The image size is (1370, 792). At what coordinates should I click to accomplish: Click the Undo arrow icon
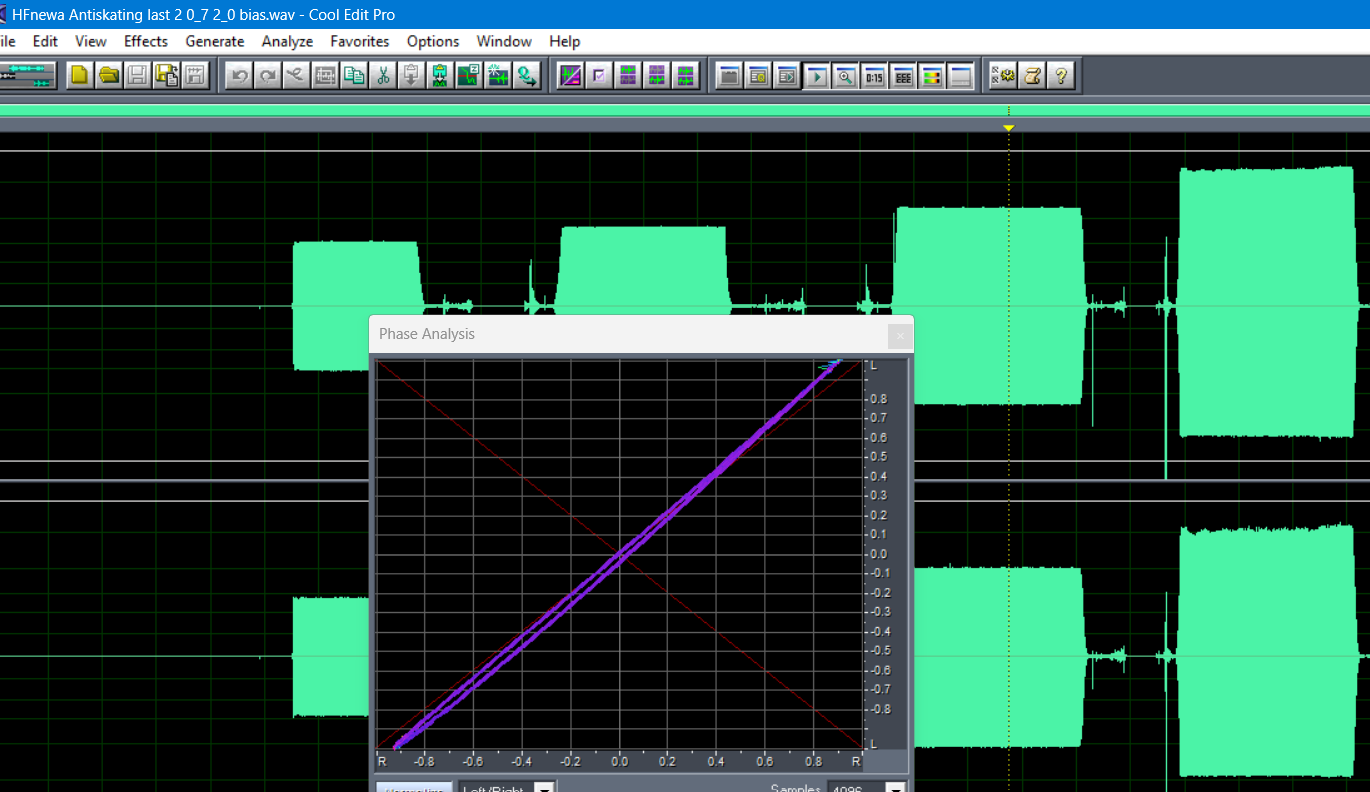pyautogui.click(x=238, y=75)
